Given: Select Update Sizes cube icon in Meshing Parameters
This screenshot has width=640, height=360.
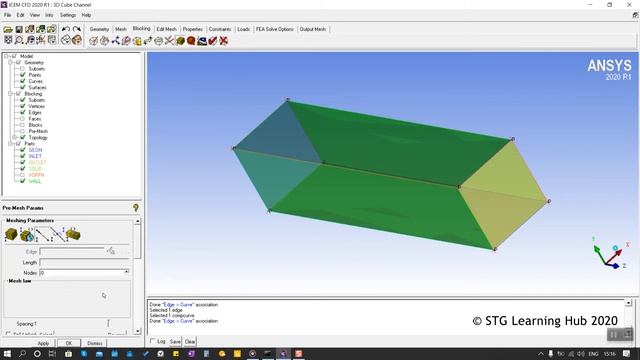Looking at the screenshot, I should [11, 235].
